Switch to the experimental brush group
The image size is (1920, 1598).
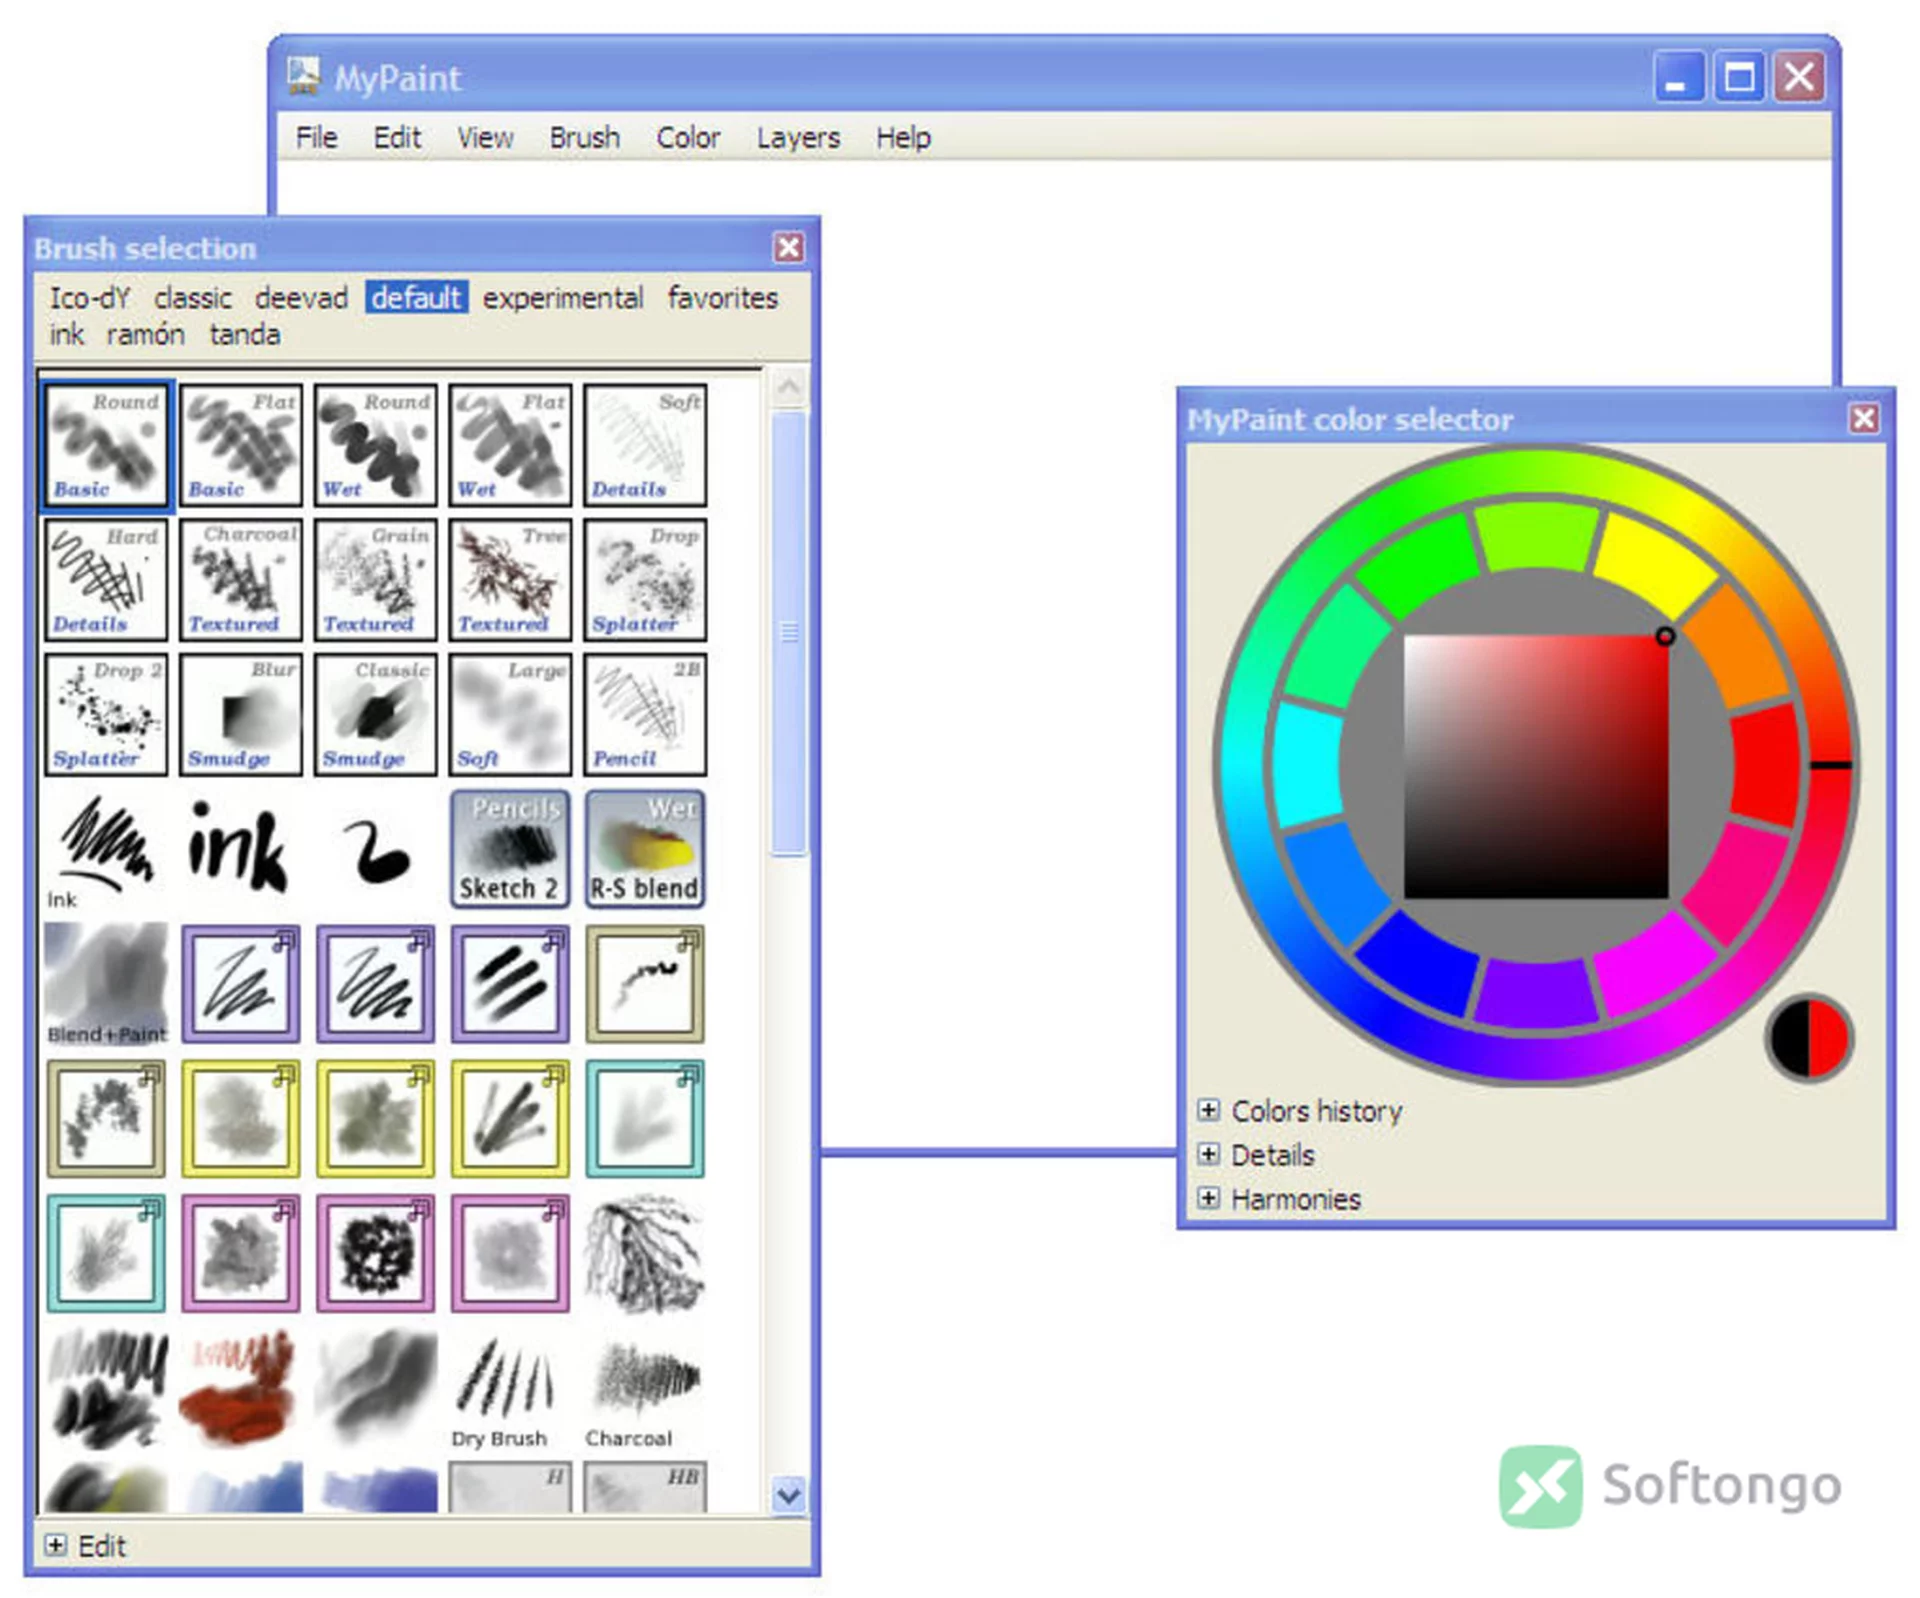(x=563, y=298)
